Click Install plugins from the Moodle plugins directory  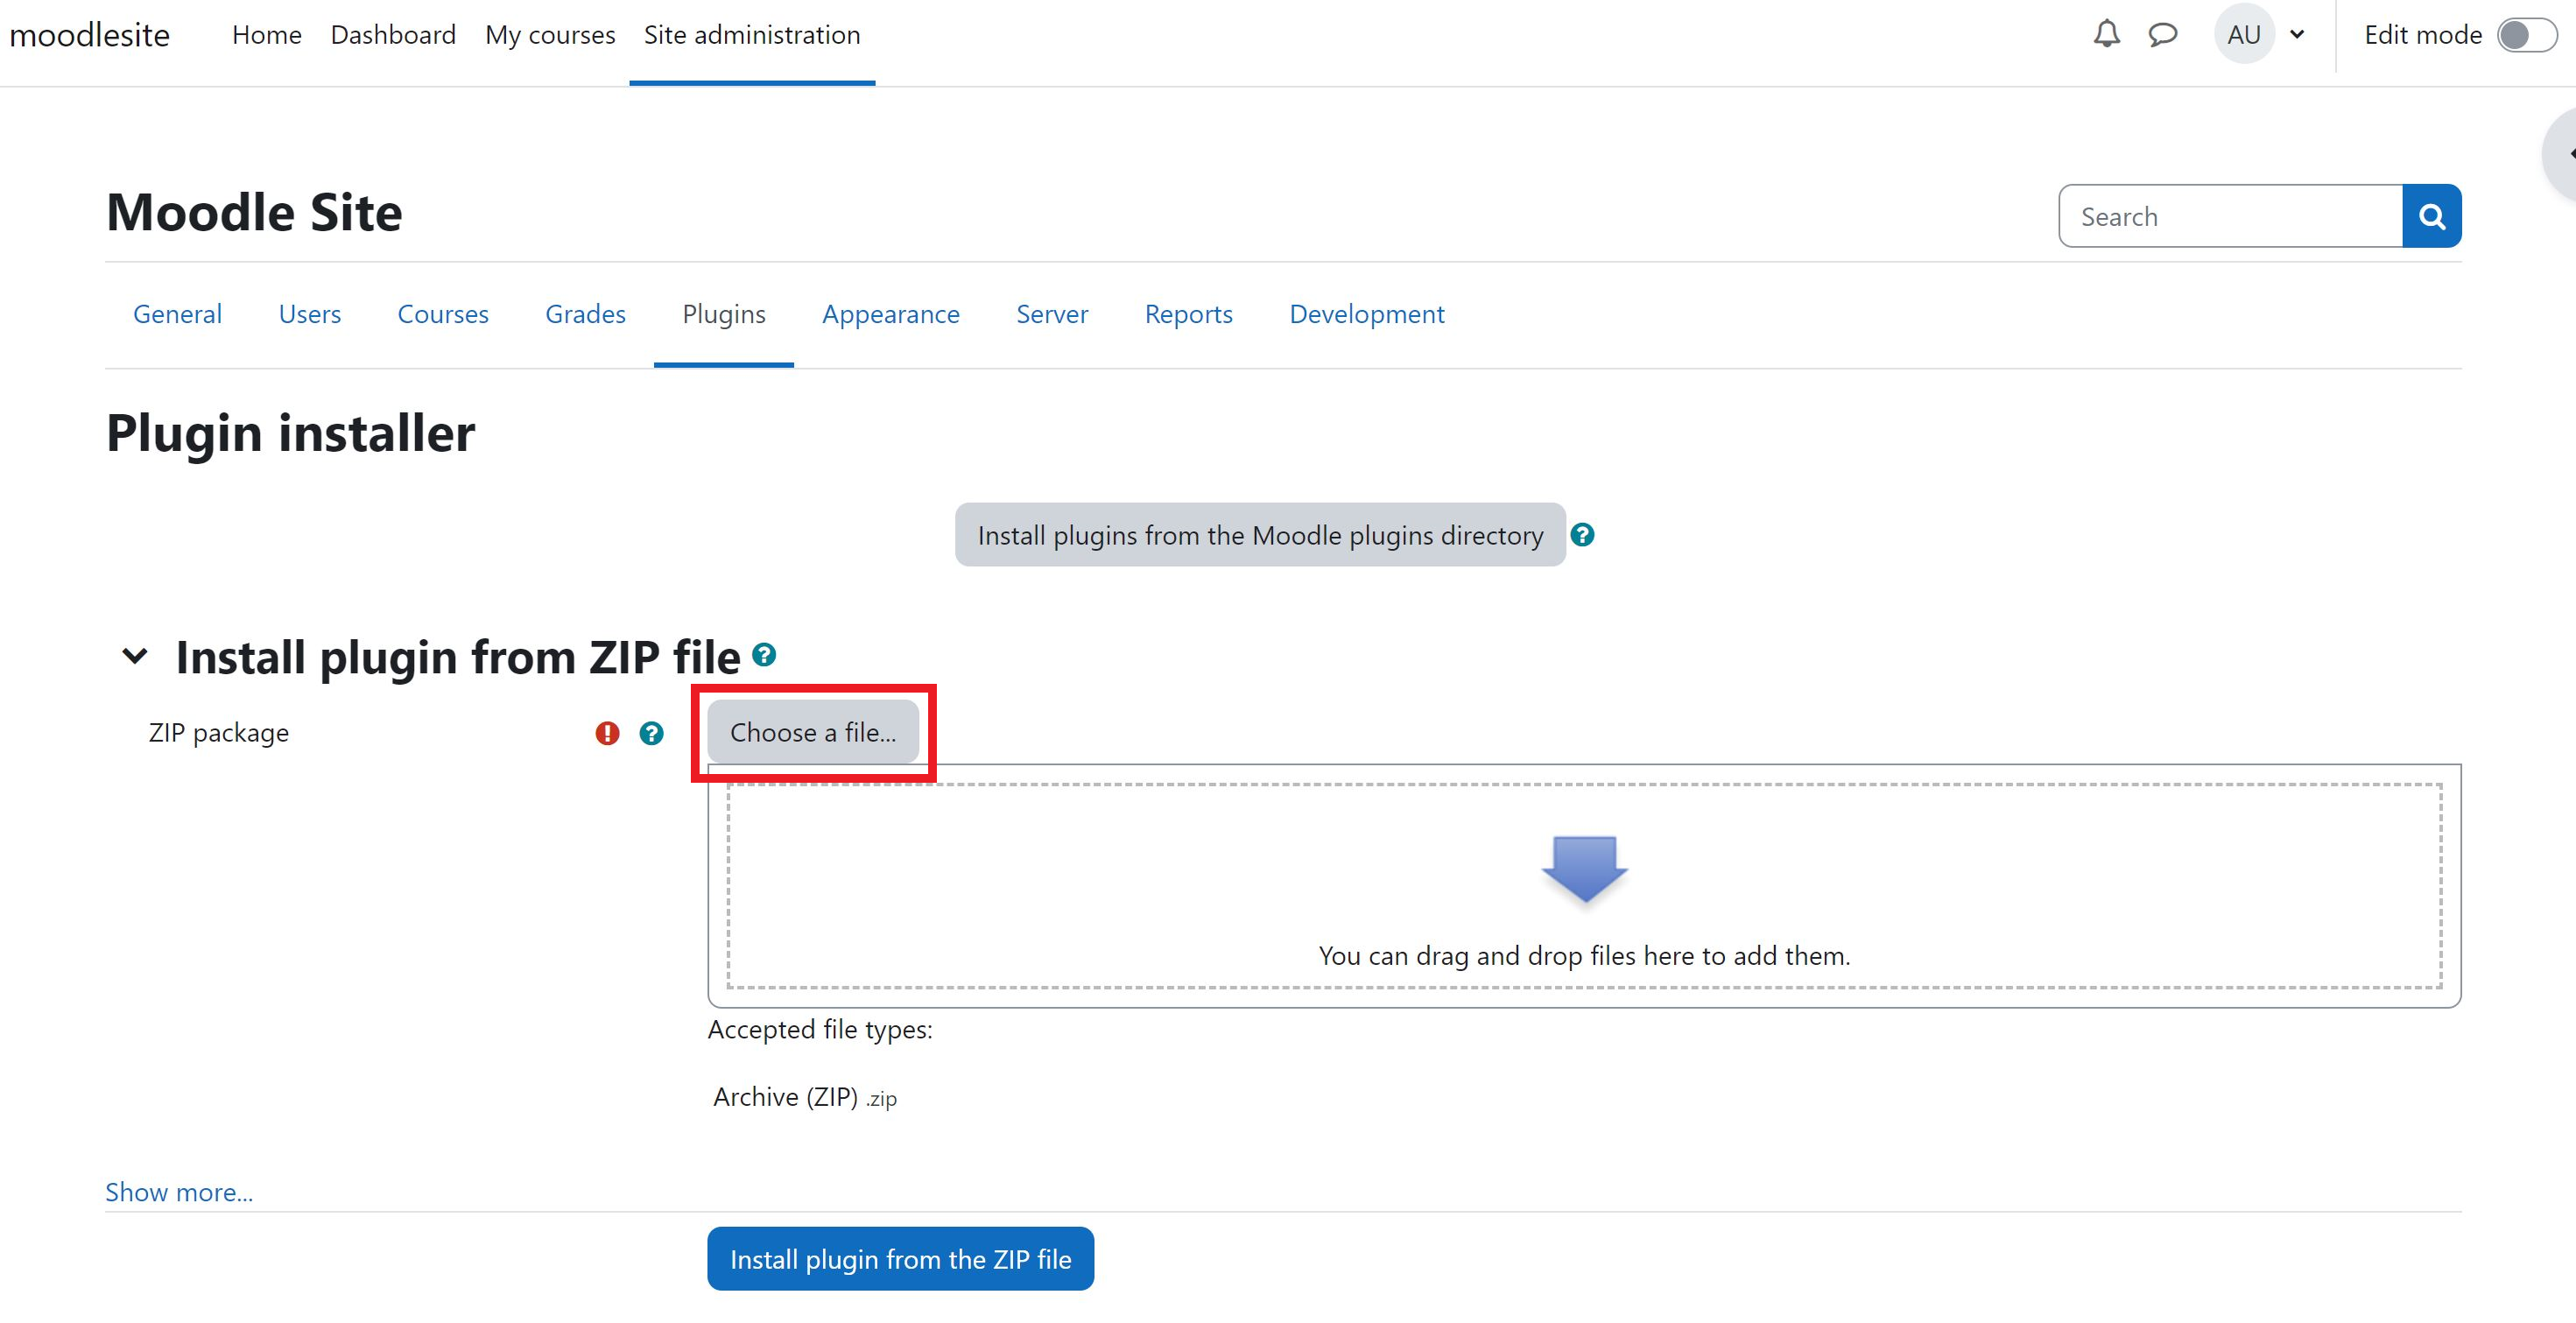coord(1260,535)
